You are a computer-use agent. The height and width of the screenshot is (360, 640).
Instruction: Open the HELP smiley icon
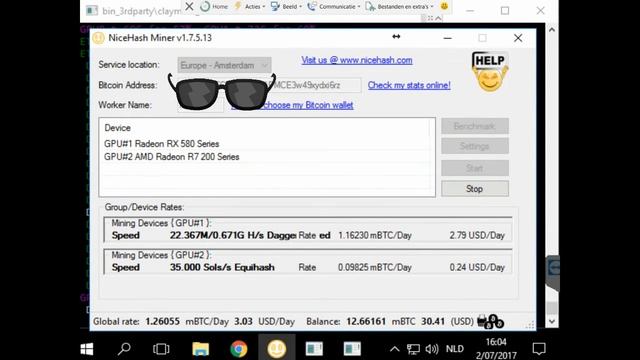[x=490, y=72]
